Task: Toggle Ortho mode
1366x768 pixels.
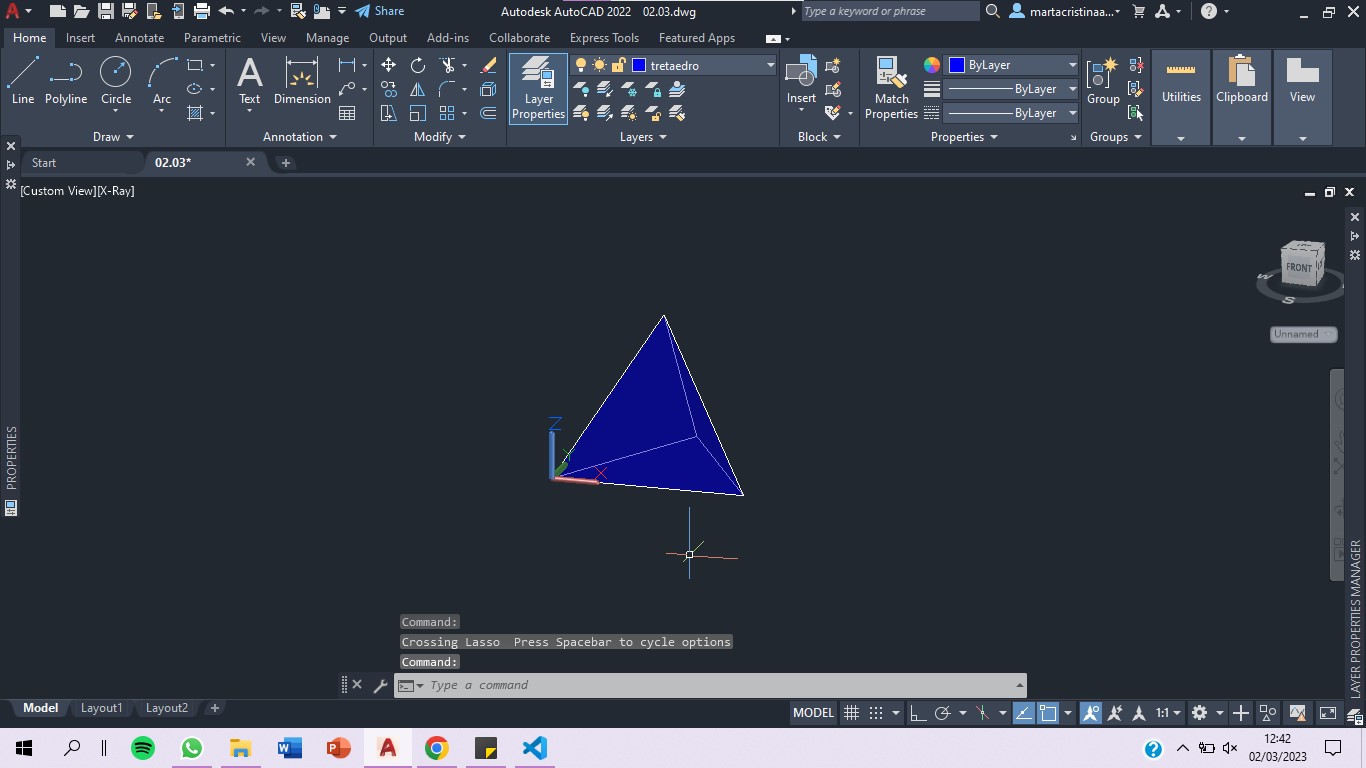Action: (x=917, y=713)
